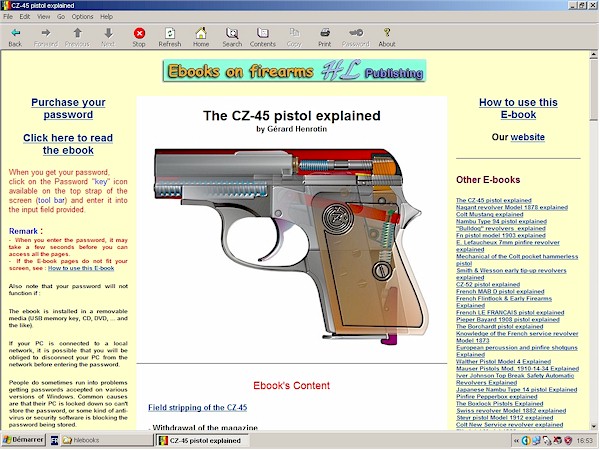The width and height of the screenshot is (600, 450).
Task: Switch to the hlebooks taskbar window
Action: (x=106, y=440)
